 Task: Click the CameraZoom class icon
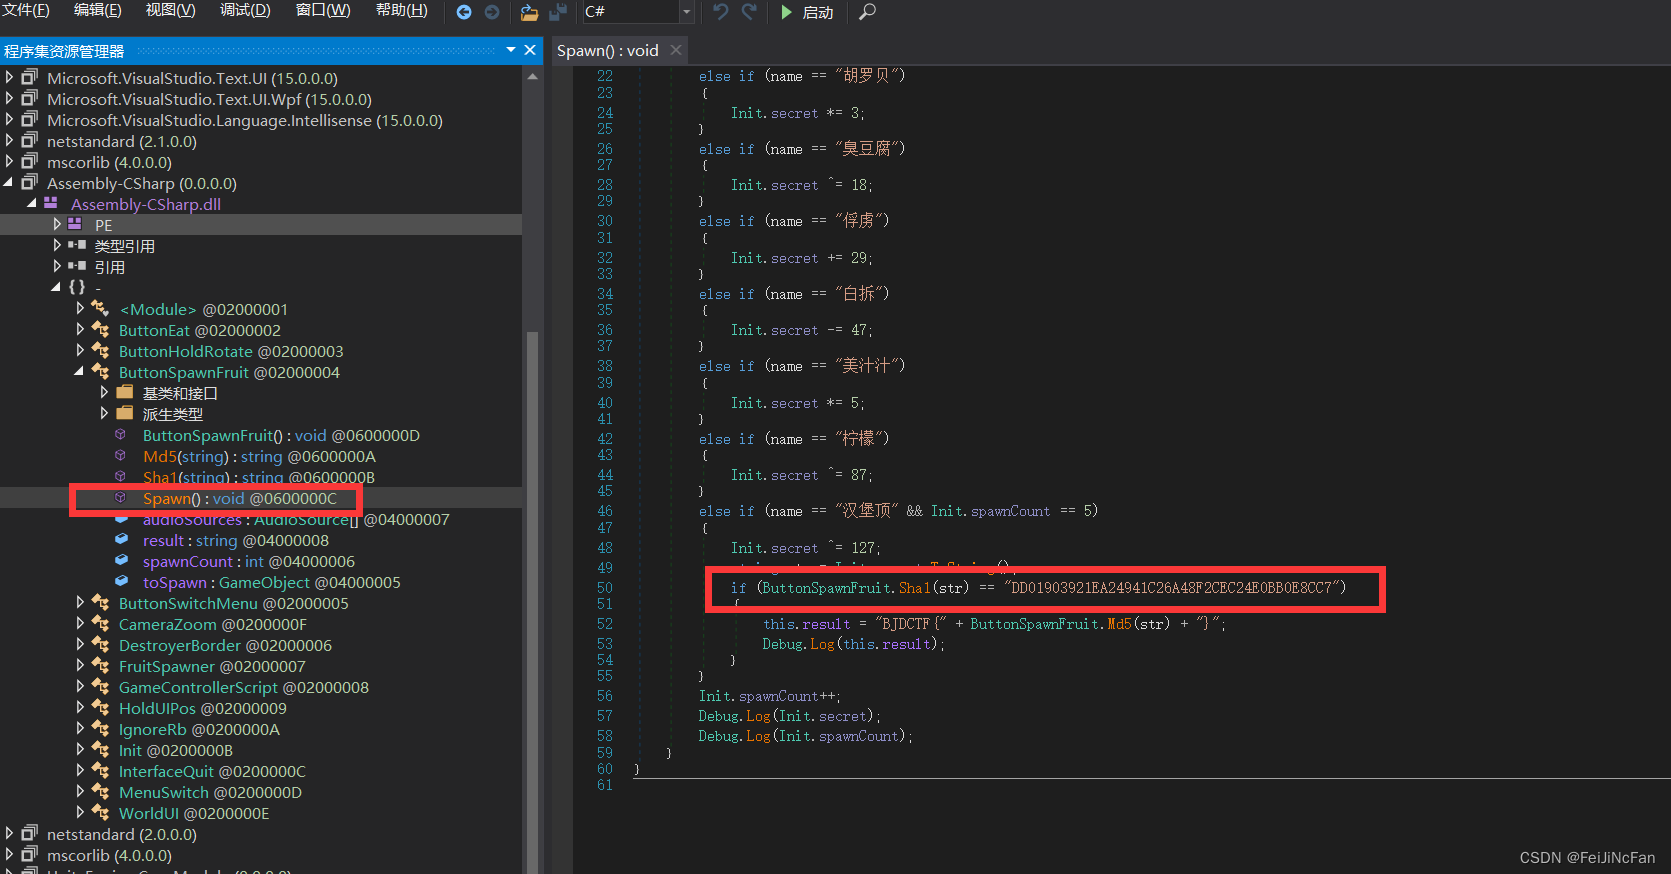pos(100,623)
